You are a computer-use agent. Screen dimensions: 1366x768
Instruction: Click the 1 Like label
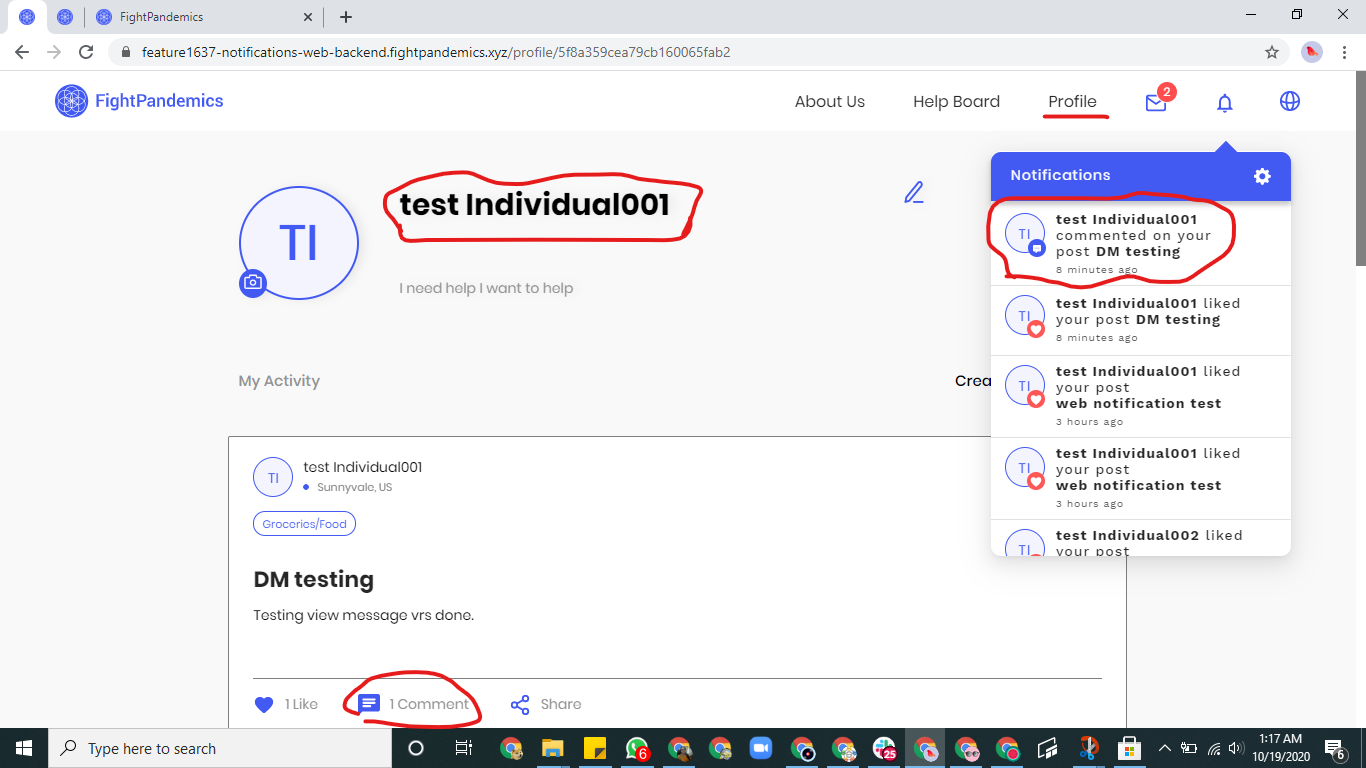pyautogui.click(x=301, y=704)
